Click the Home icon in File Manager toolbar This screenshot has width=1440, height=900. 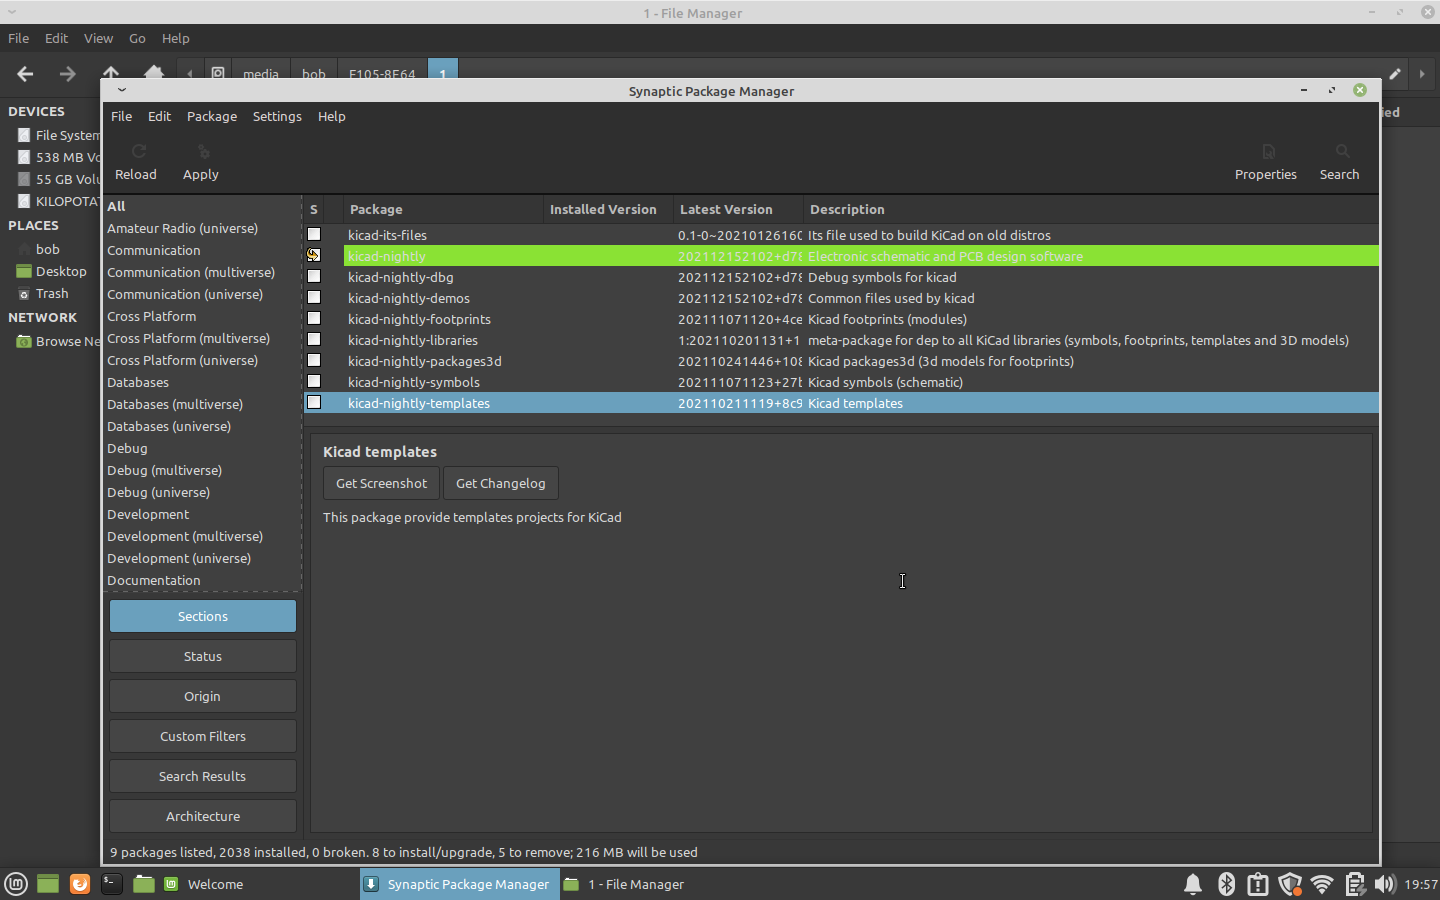pyautogui.click(x=154, y=74)
